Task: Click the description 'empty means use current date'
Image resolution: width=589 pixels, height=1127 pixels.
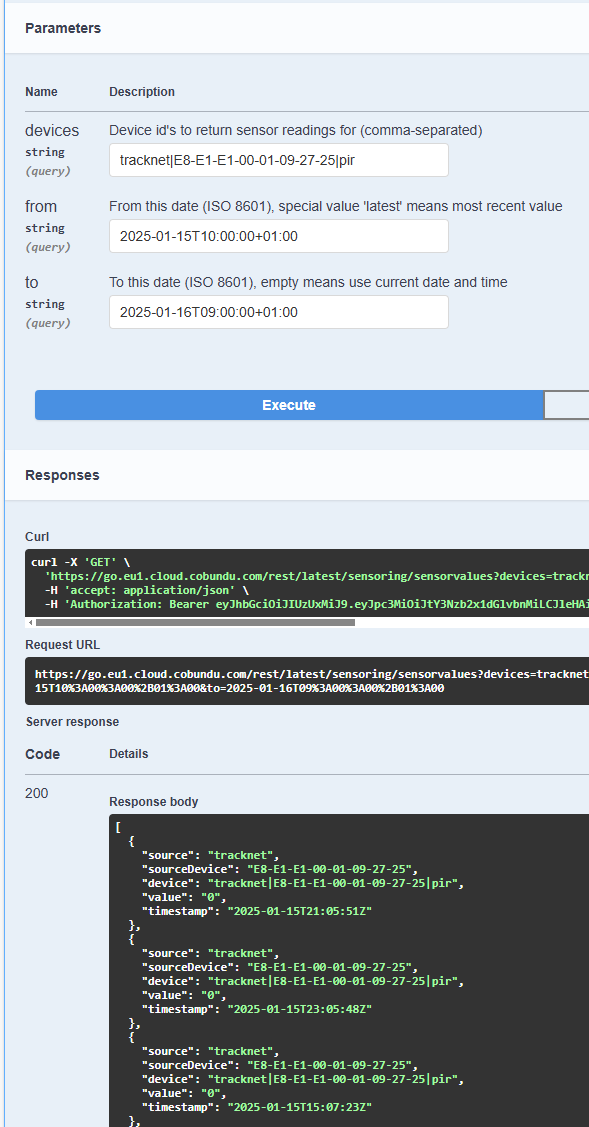Action: pyautogui.click(x=308, y=282)
